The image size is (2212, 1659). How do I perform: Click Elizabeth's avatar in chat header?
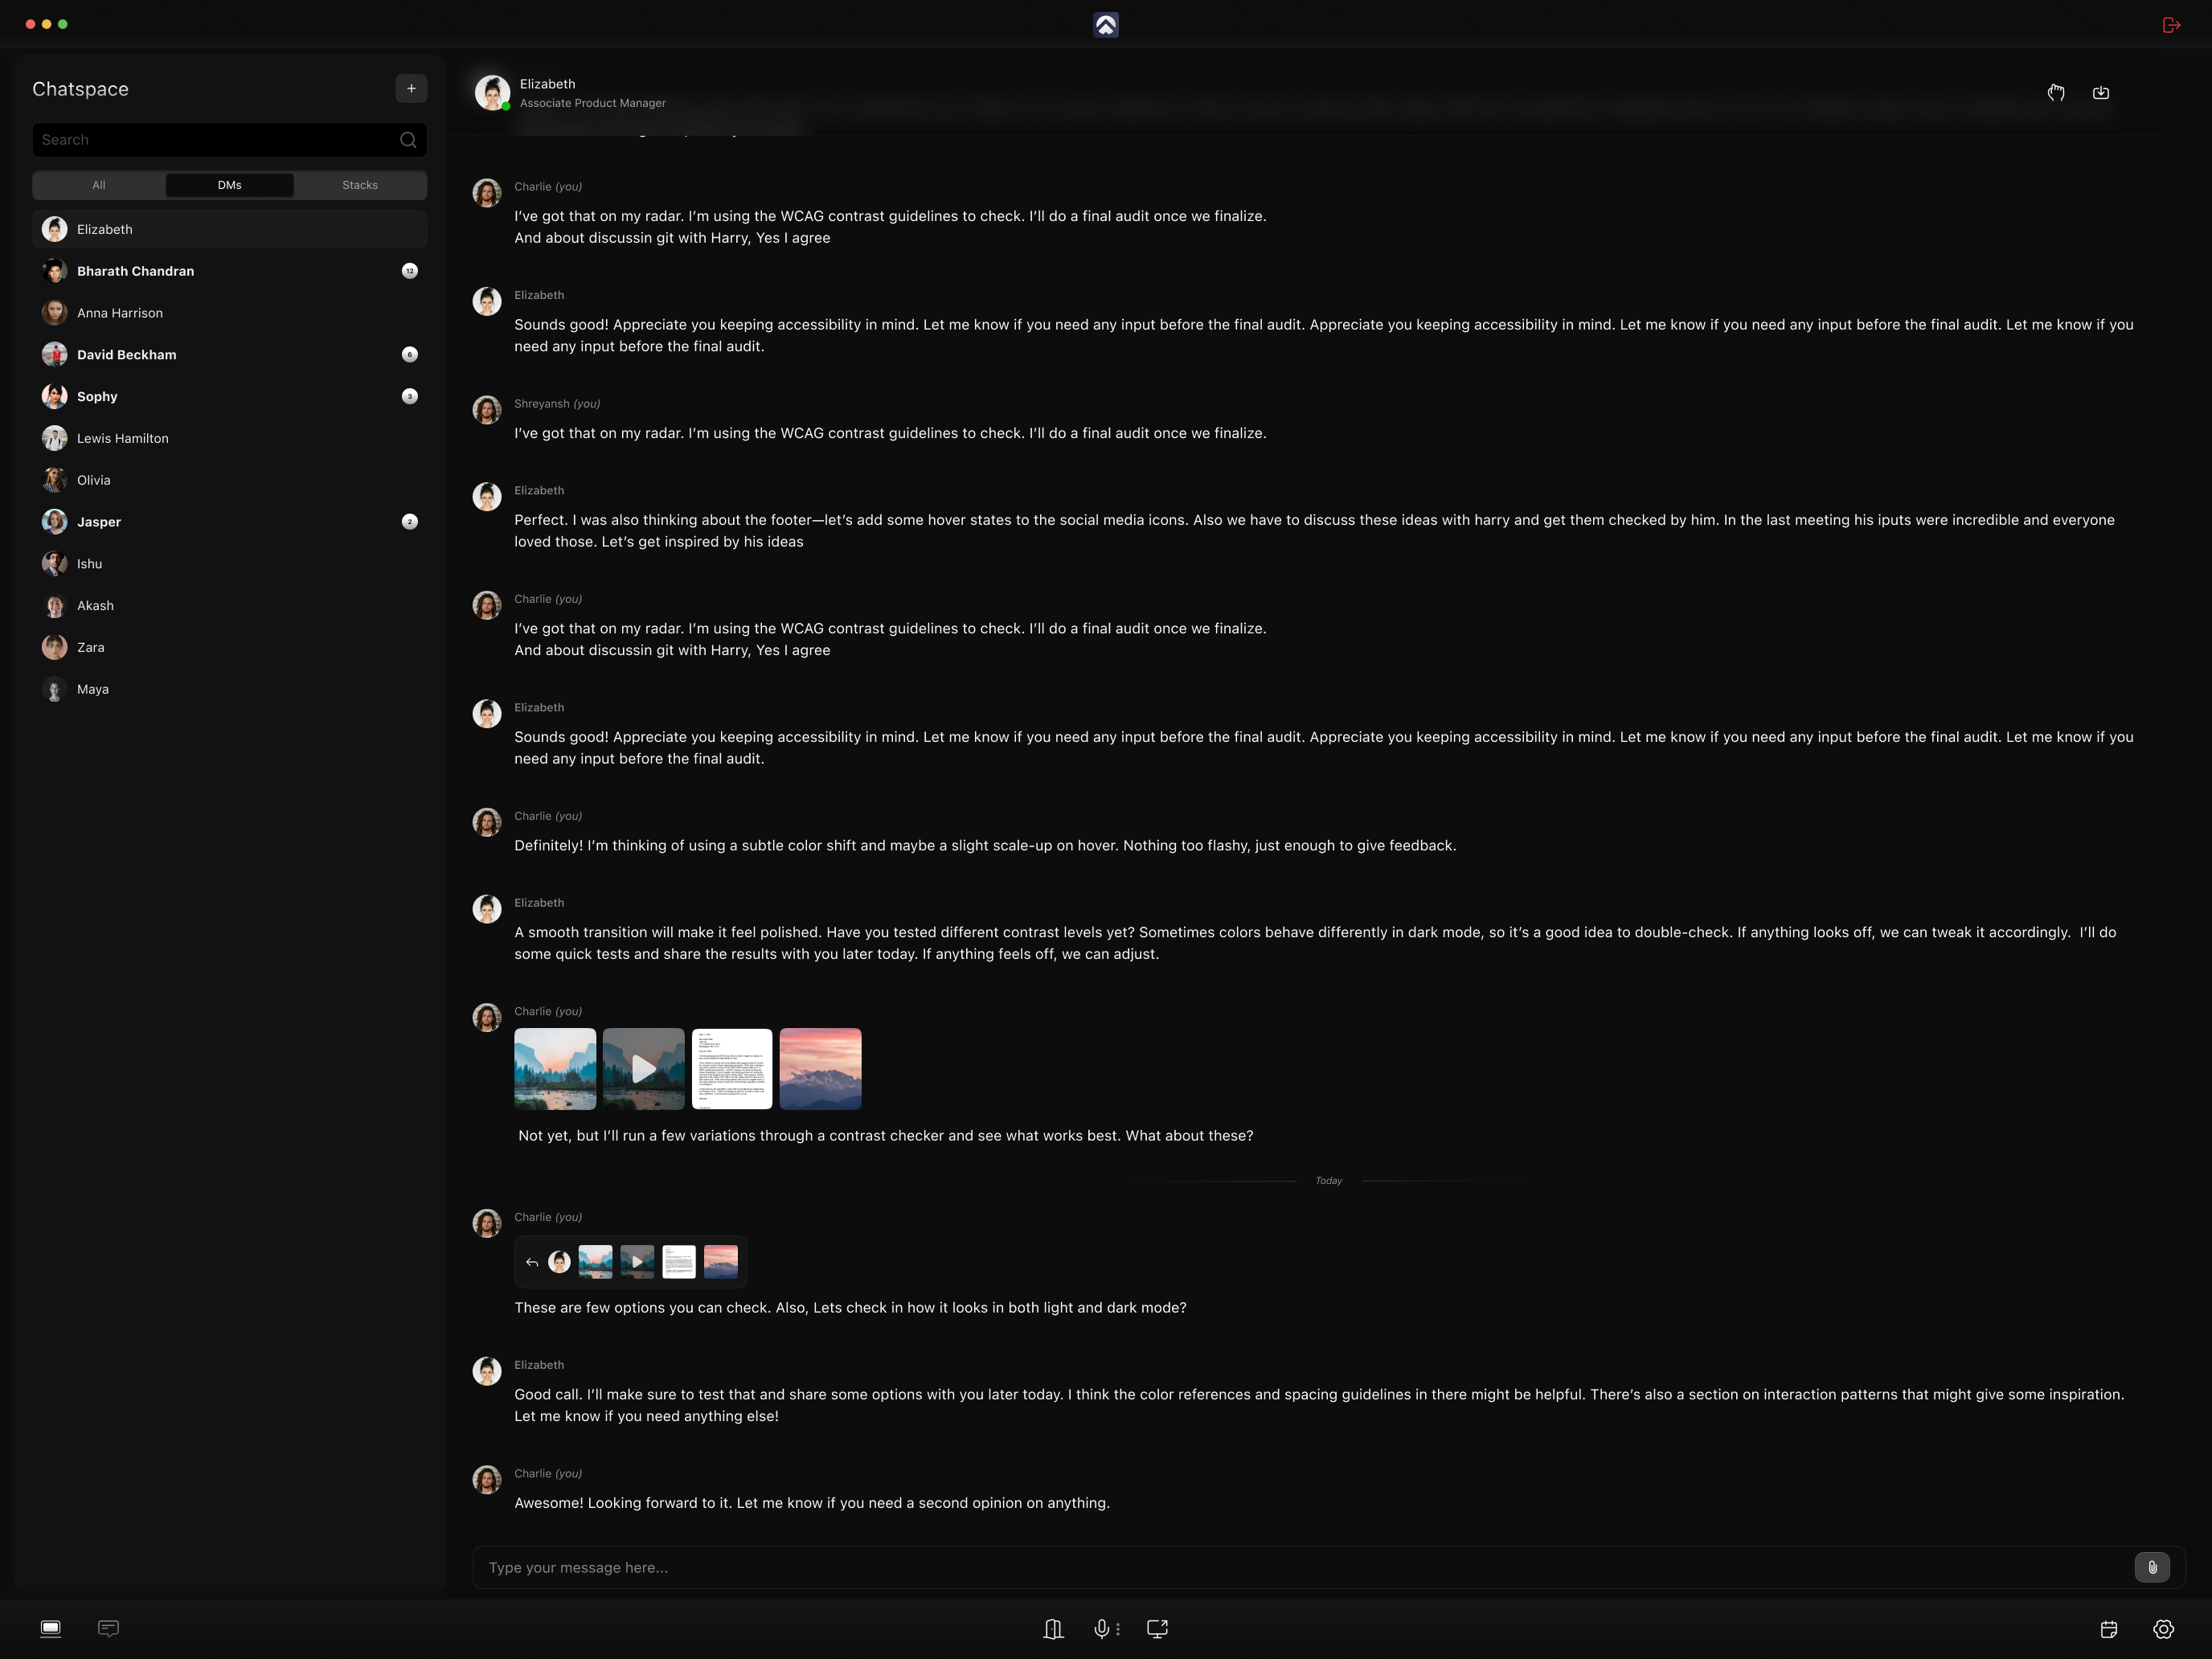click(x=492, y=92)
